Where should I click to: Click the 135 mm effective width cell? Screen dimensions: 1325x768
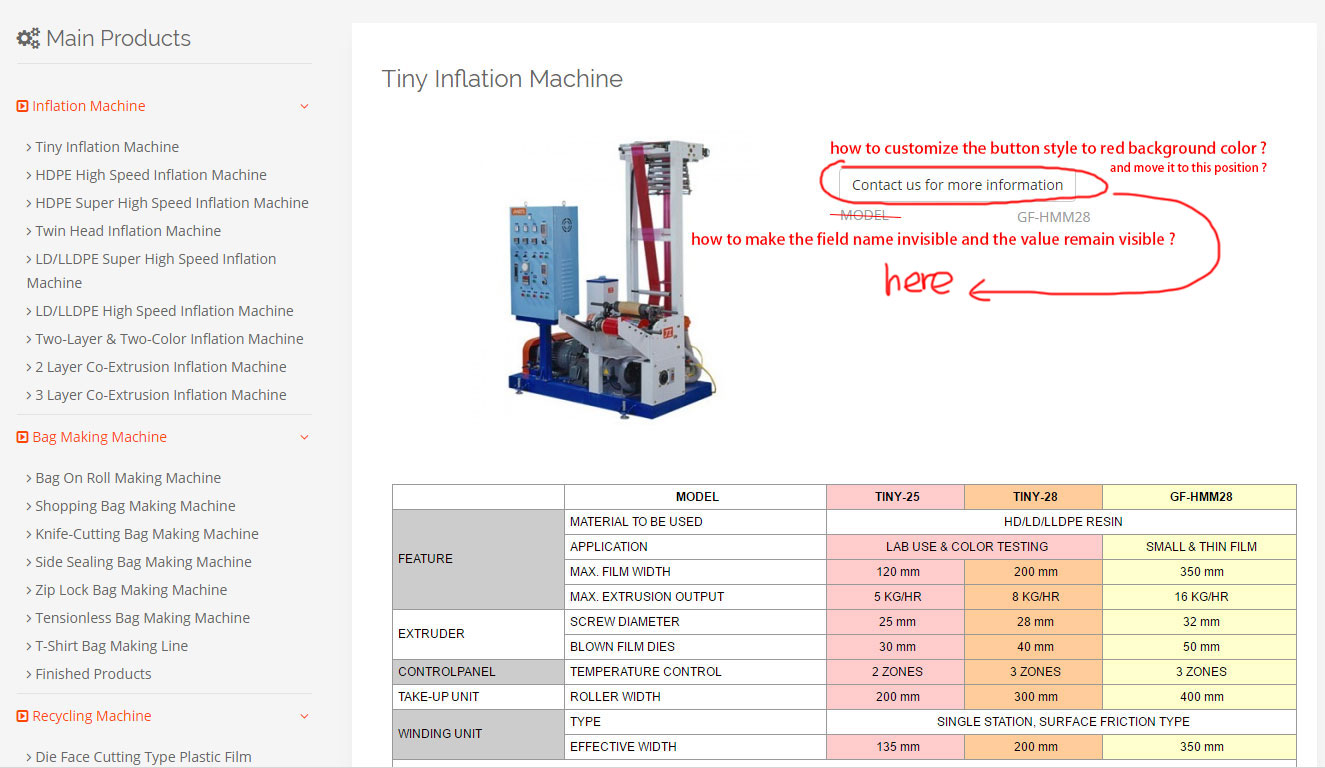tap(896, 747)
